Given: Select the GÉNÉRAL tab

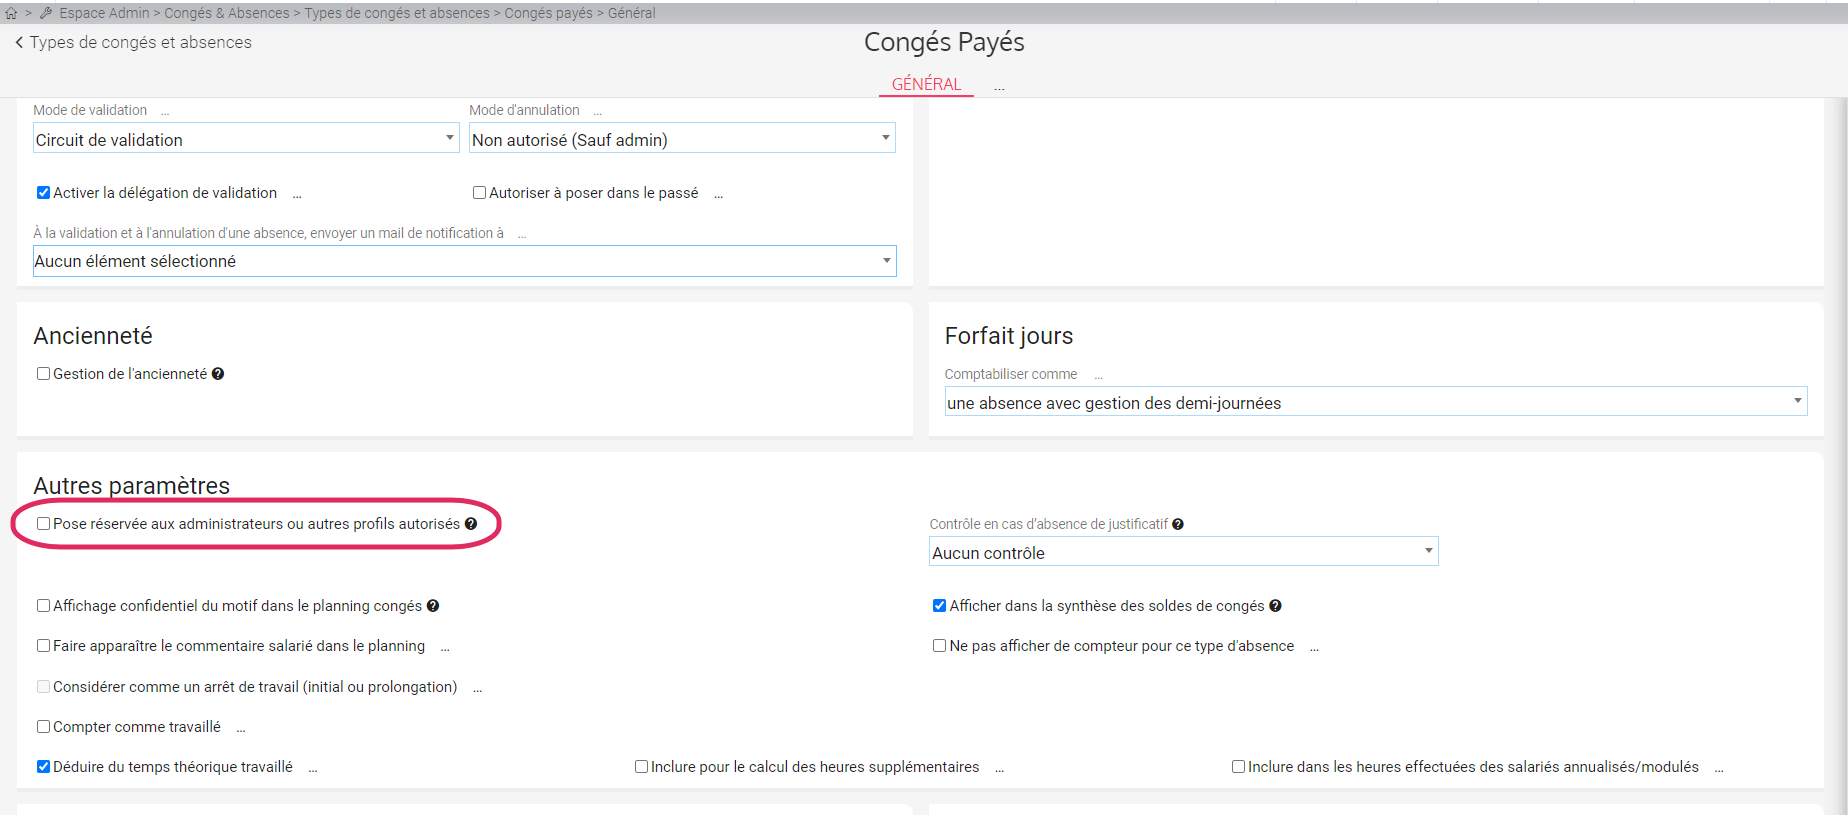Looking at the screenshot, I should (x=926, y=85).
